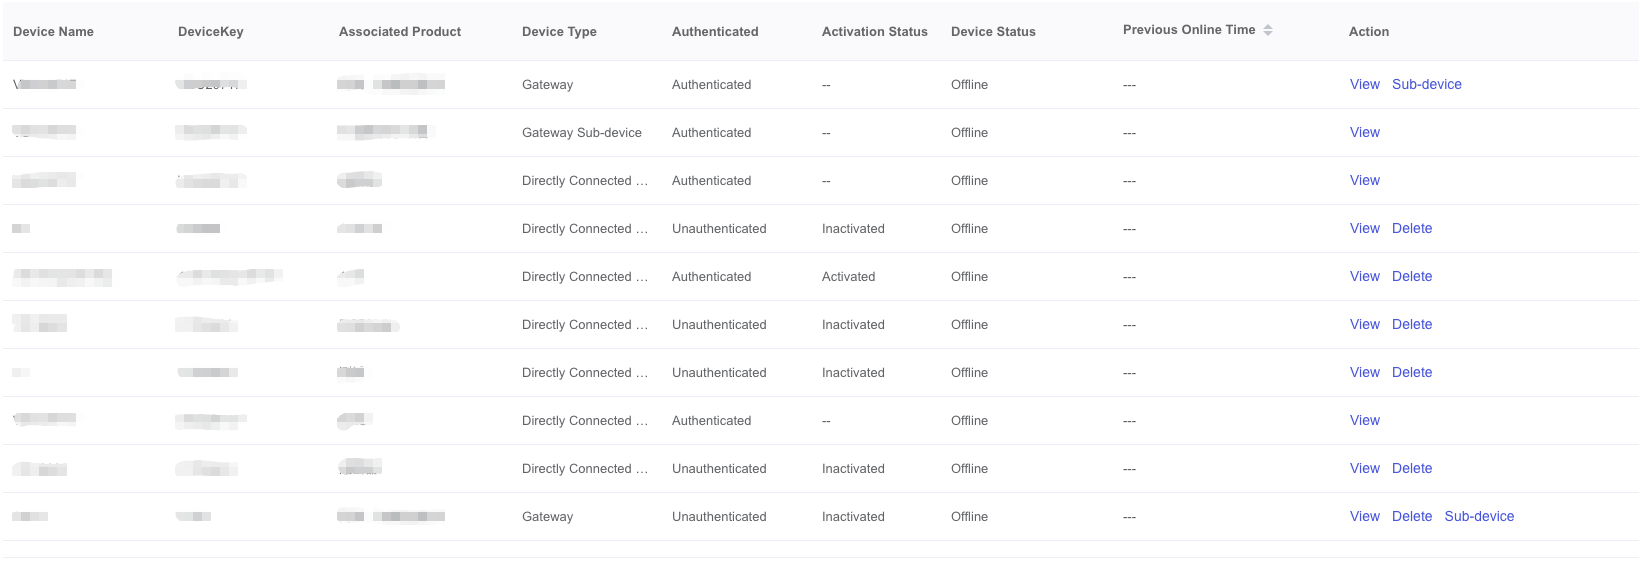The image size is (1644, 562).
Task: Sort by Previous Online Time arrows
Action: [x=1268, y=30]
